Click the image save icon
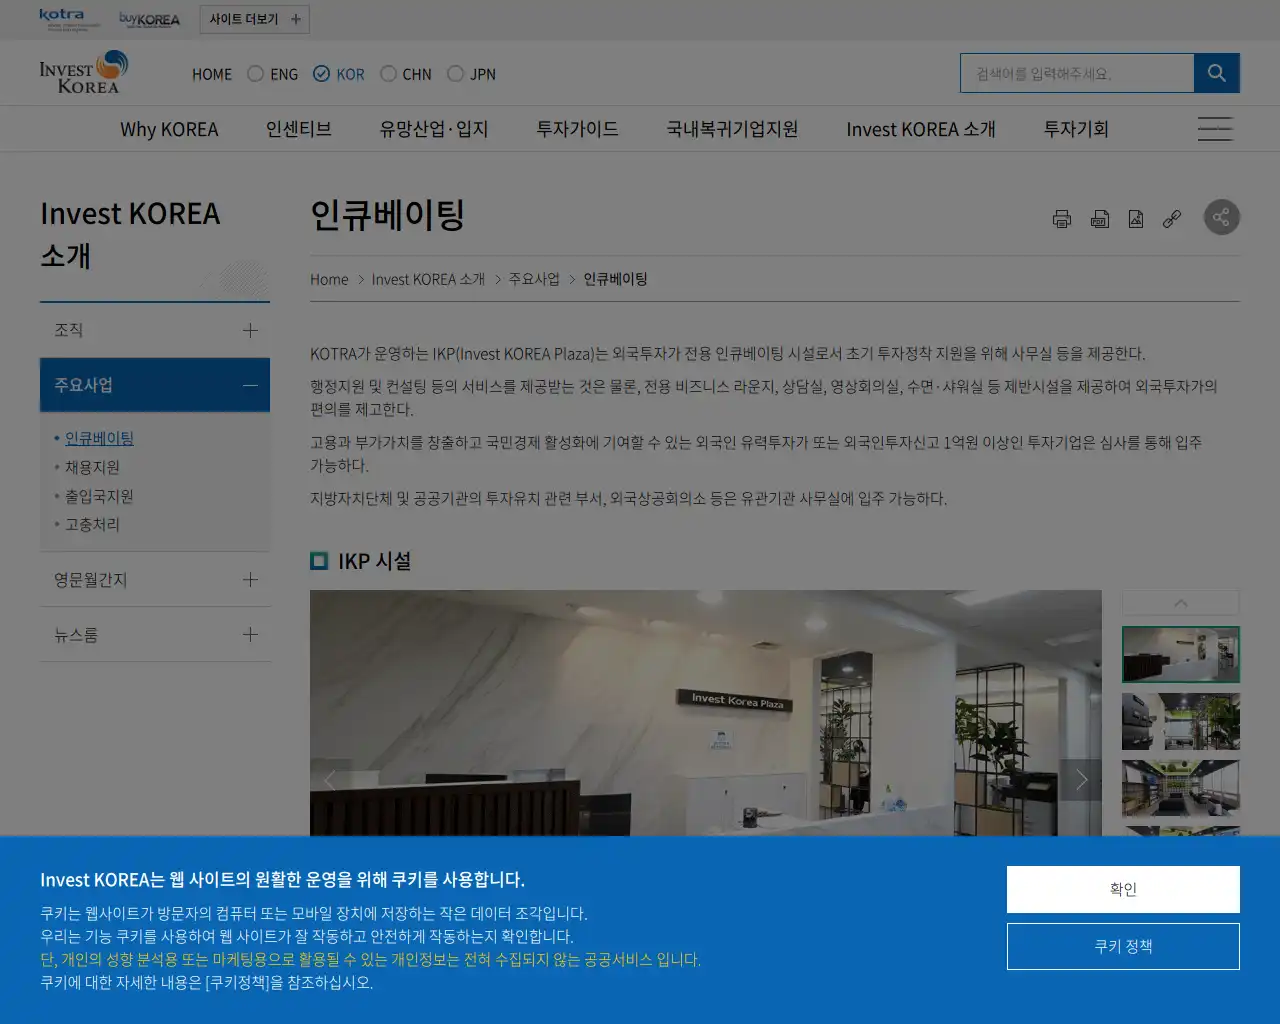This screenshot has height=1024, width=1280. [1136, 217]
